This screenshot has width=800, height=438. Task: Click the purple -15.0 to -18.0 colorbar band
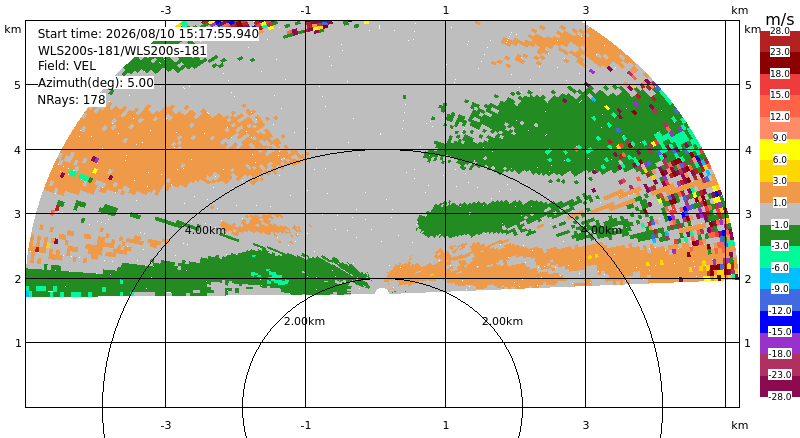tap(780, 344)
